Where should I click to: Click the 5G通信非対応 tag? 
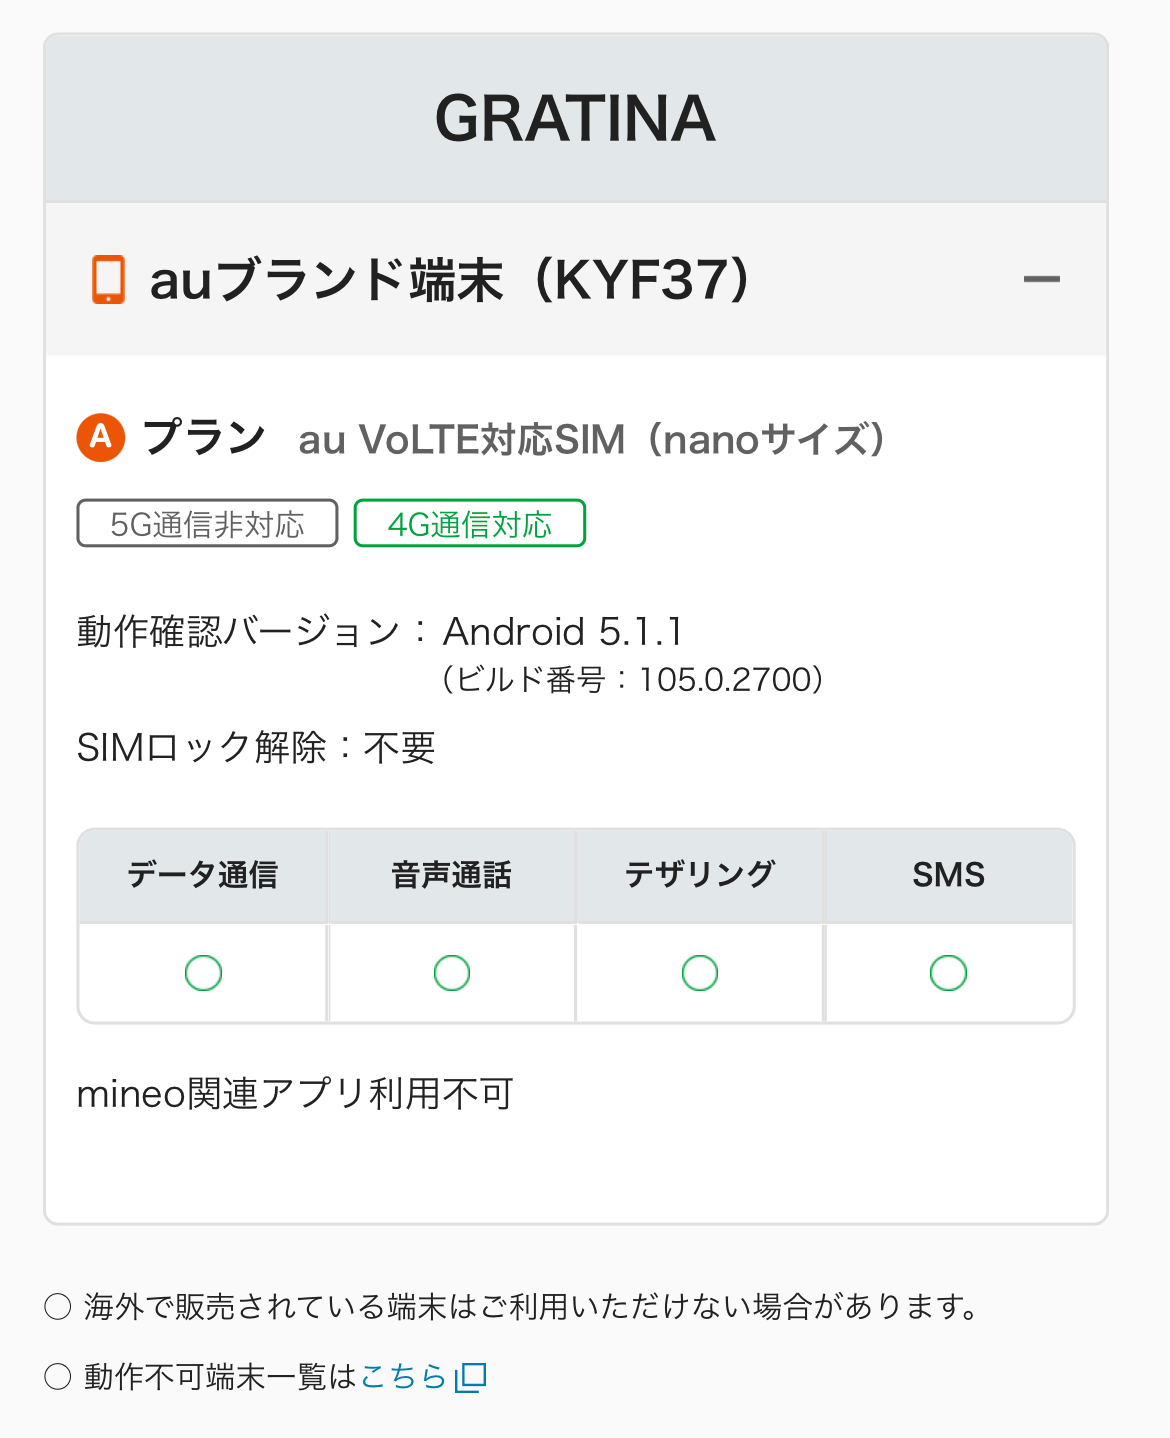coord(207,524)
